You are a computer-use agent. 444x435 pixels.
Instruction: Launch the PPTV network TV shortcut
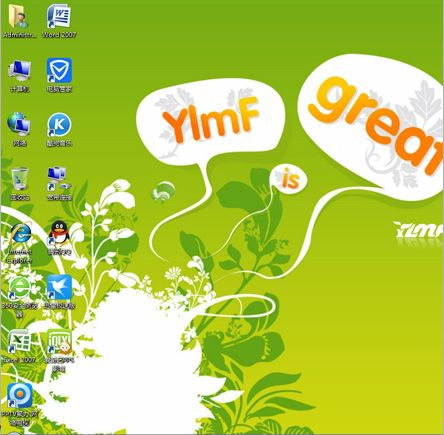tap(20, 395)
